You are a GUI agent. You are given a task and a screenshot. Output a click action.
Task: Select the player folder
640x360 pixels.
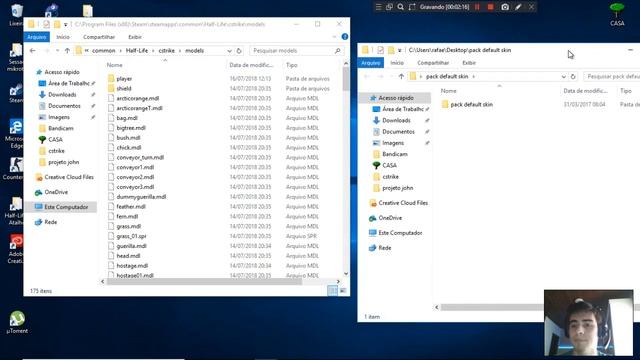click(x=124, y=79)
